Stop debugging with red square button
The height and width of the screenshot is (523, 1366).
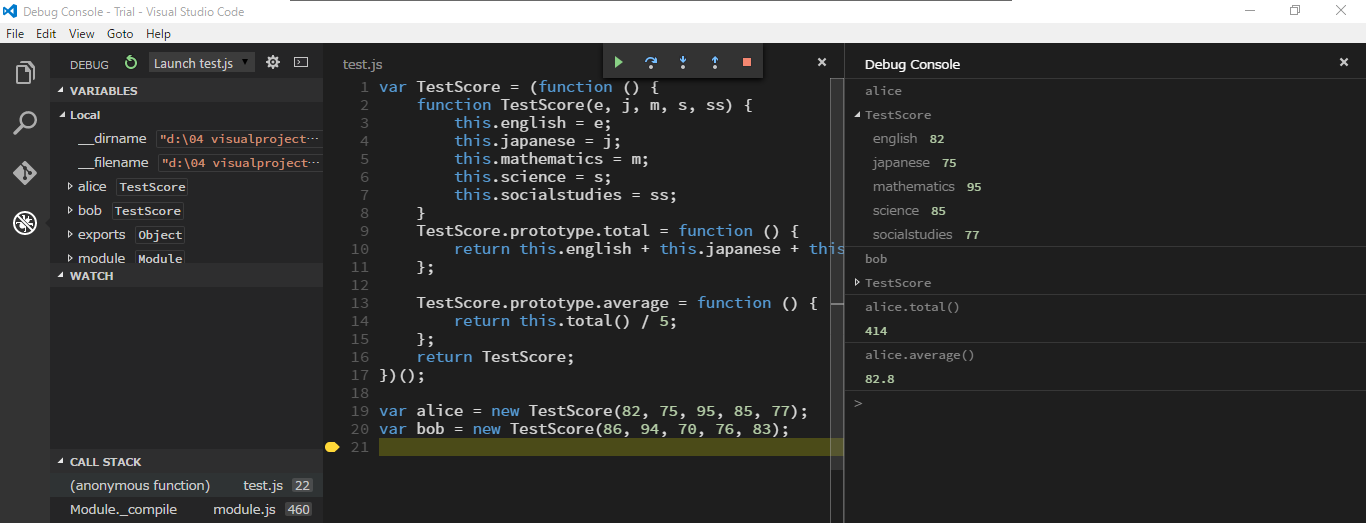[746, 62]
